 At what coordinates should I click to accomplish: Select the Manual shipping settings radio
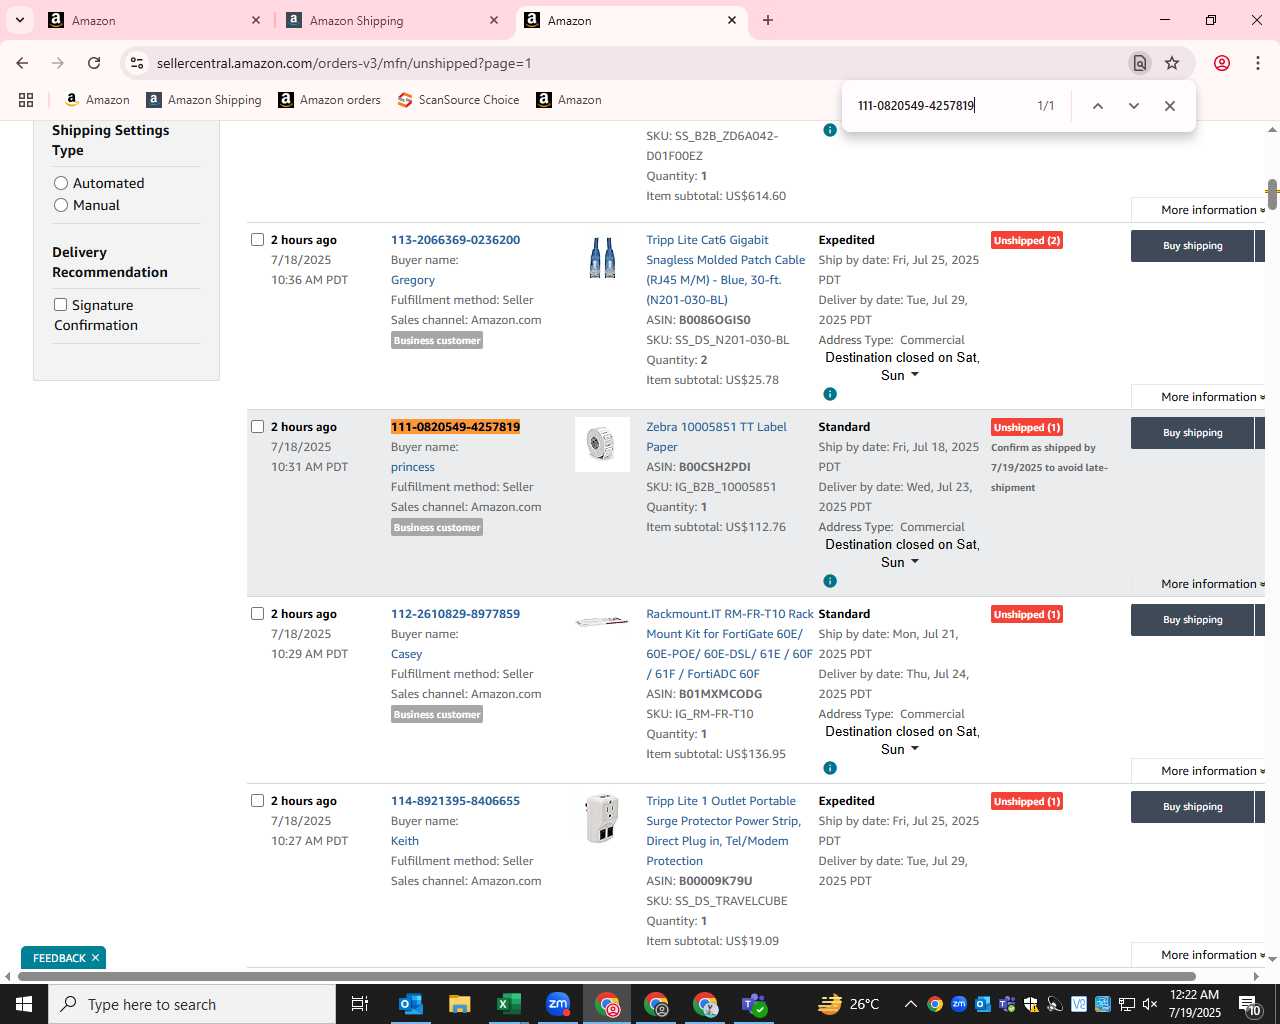point(61,205)
